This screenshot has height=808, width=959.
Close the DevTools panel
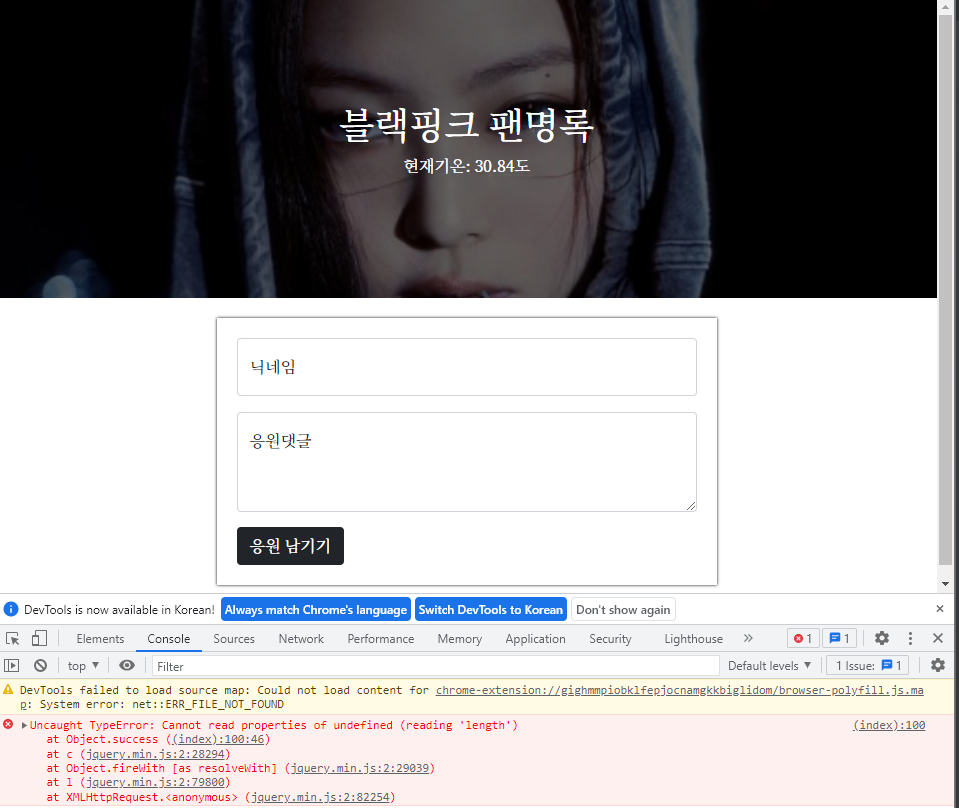[938, 639]
